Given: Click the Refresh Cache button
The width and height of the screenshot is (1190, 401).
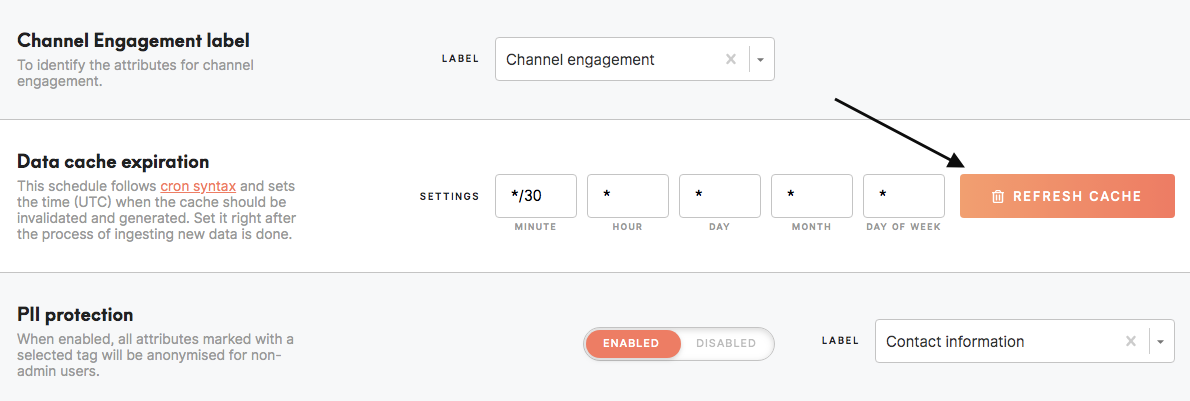Looking at the screenshot, I should click(1067, 196).
